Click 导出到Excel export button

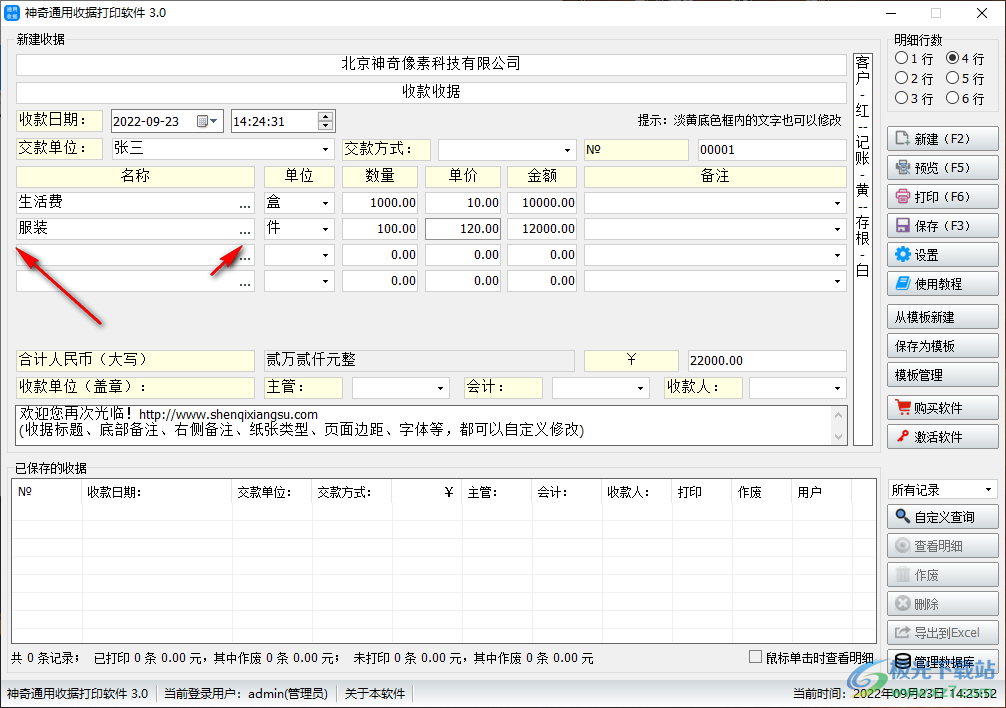tap(941, 632)
